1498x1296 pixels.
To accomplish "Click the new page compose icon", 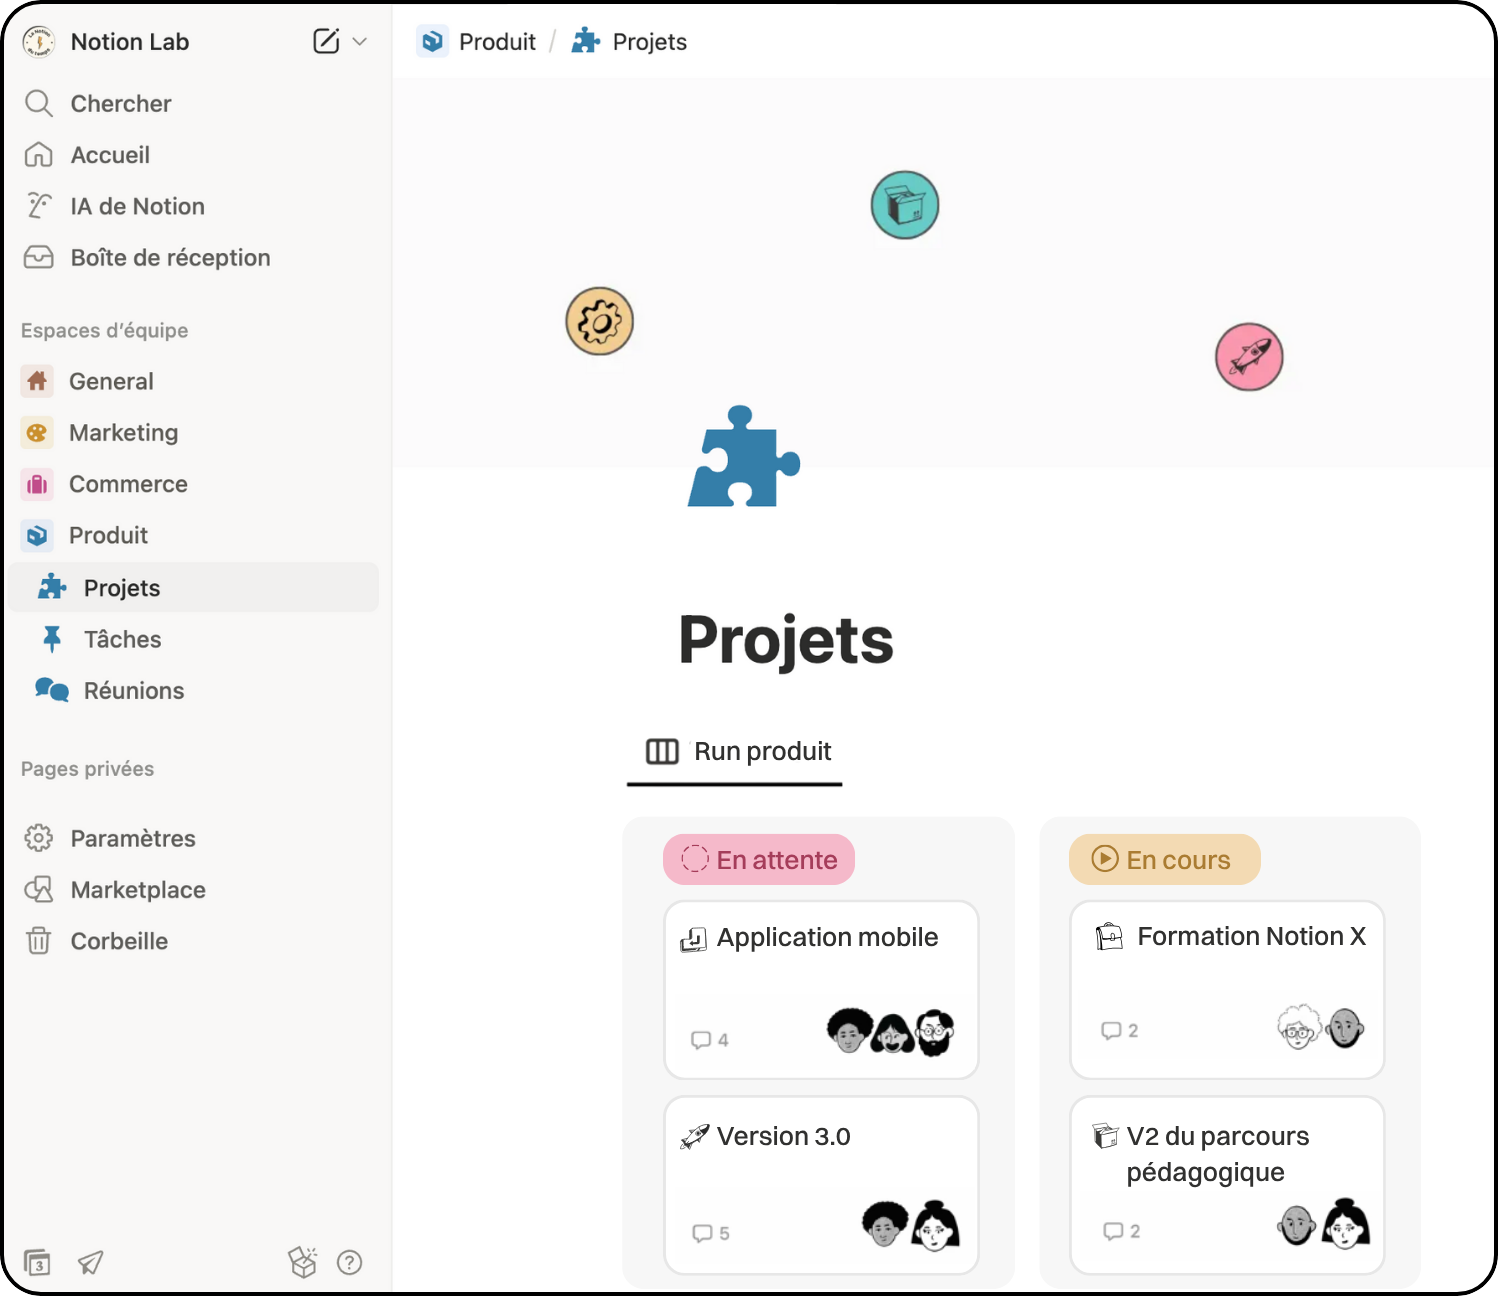I will pos(326,41).
